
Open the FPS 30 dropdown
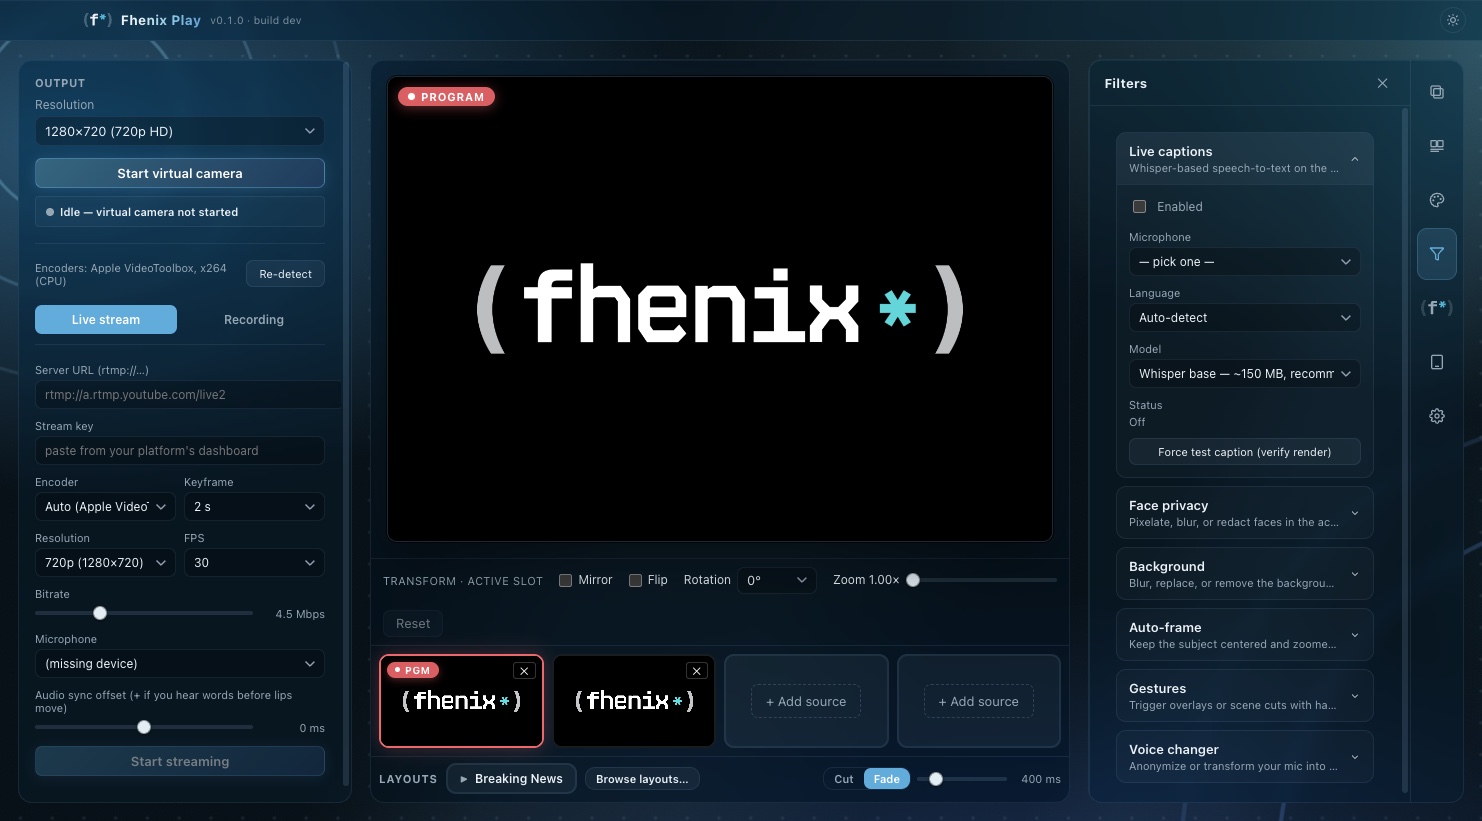pyautogui.click(x=254, y=563)
